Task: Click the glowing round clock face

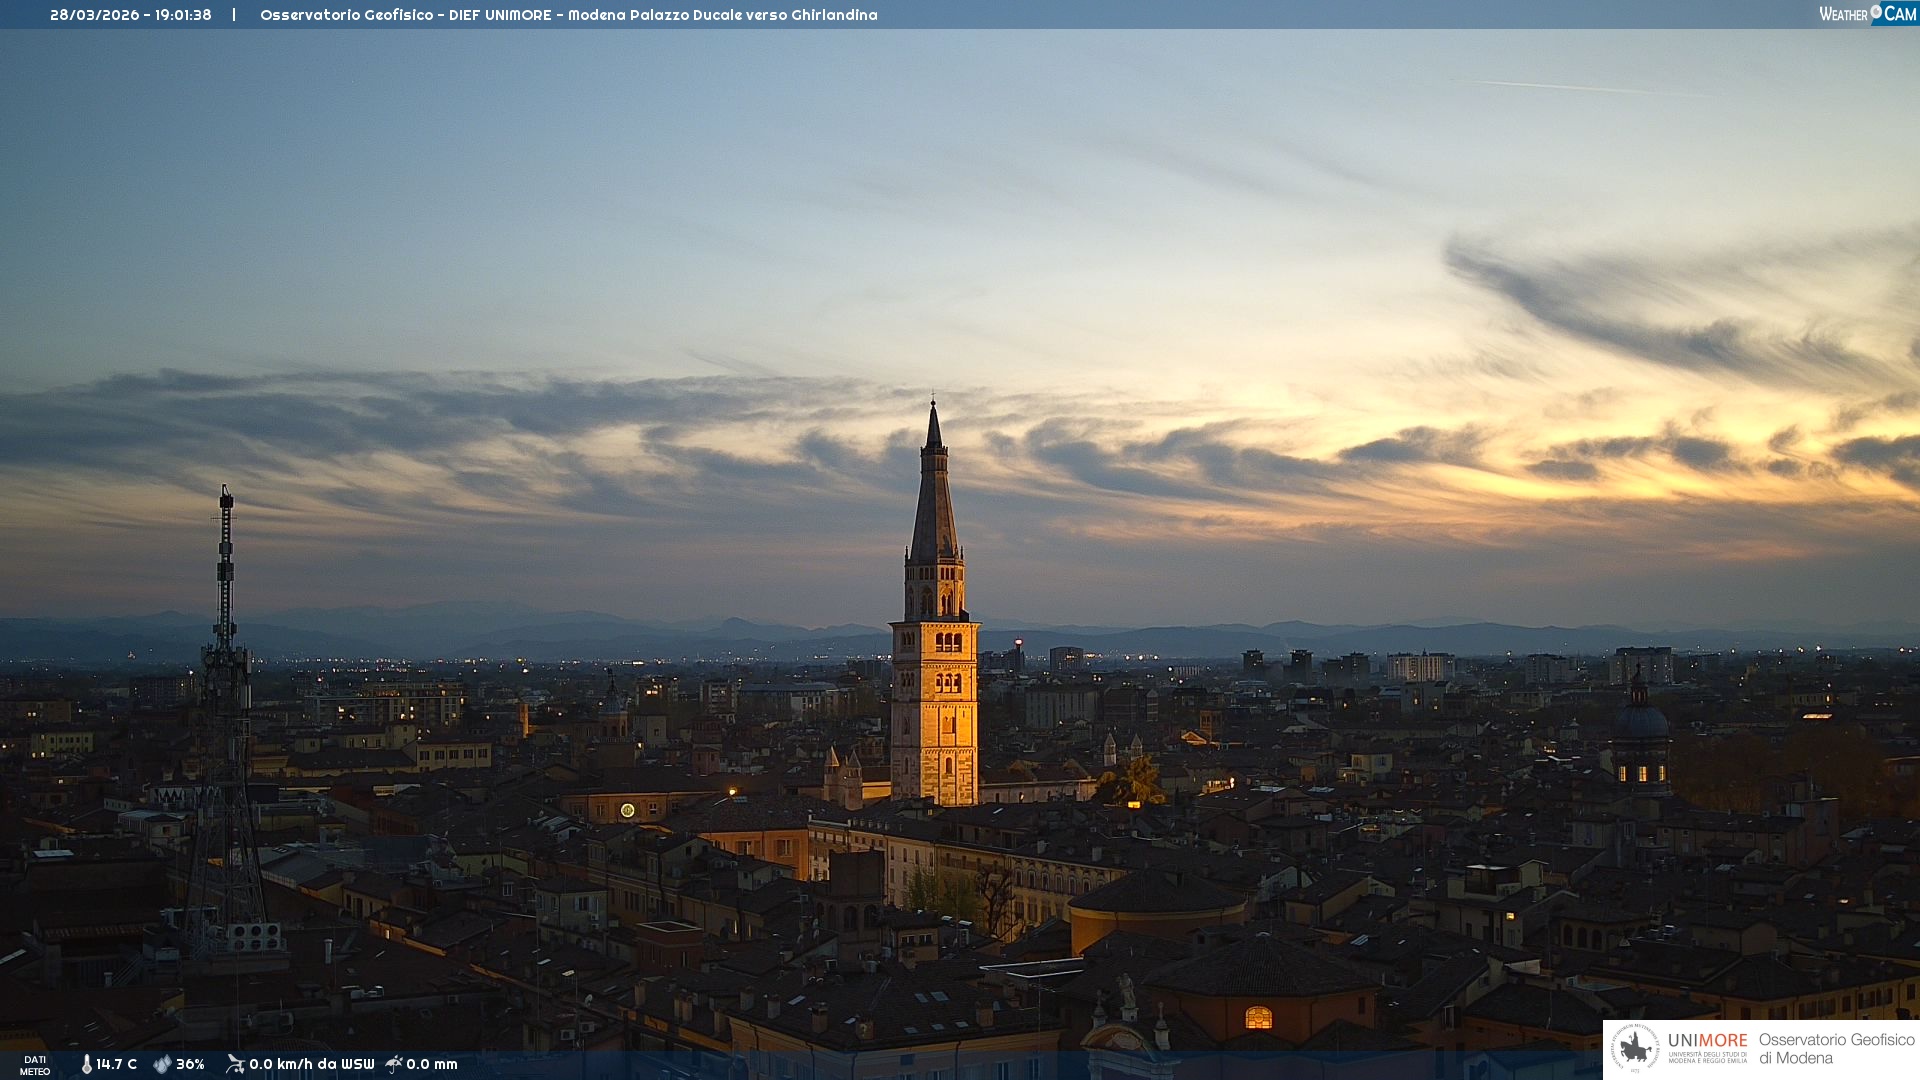Action: pyautogui.click(x=627, y=810)
